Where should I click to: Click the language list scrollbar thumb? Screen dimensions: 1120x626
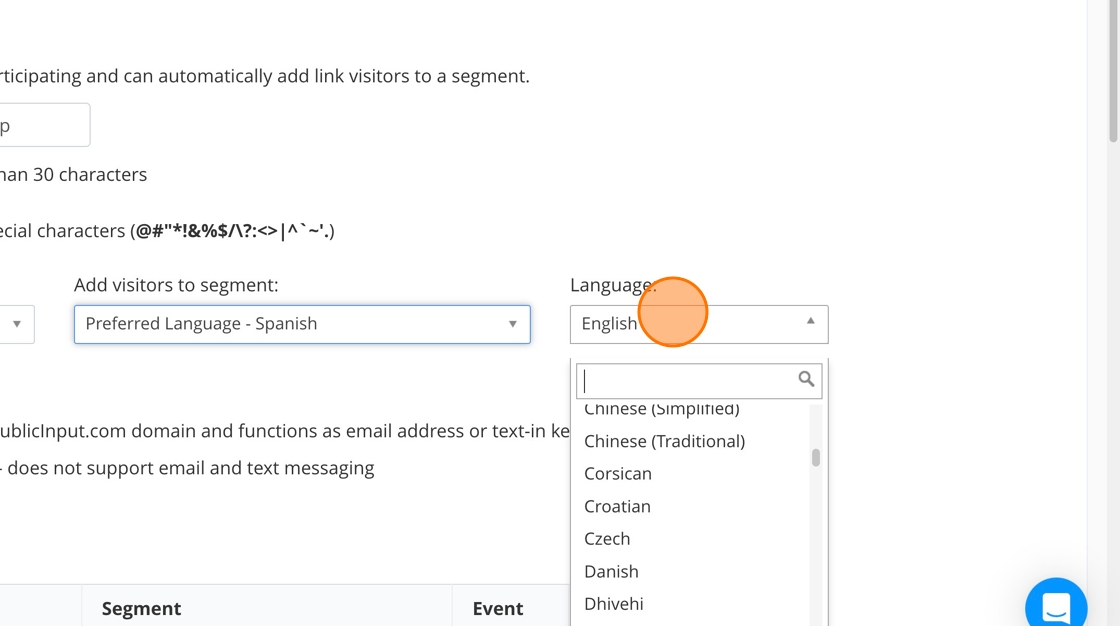(816, 458)
